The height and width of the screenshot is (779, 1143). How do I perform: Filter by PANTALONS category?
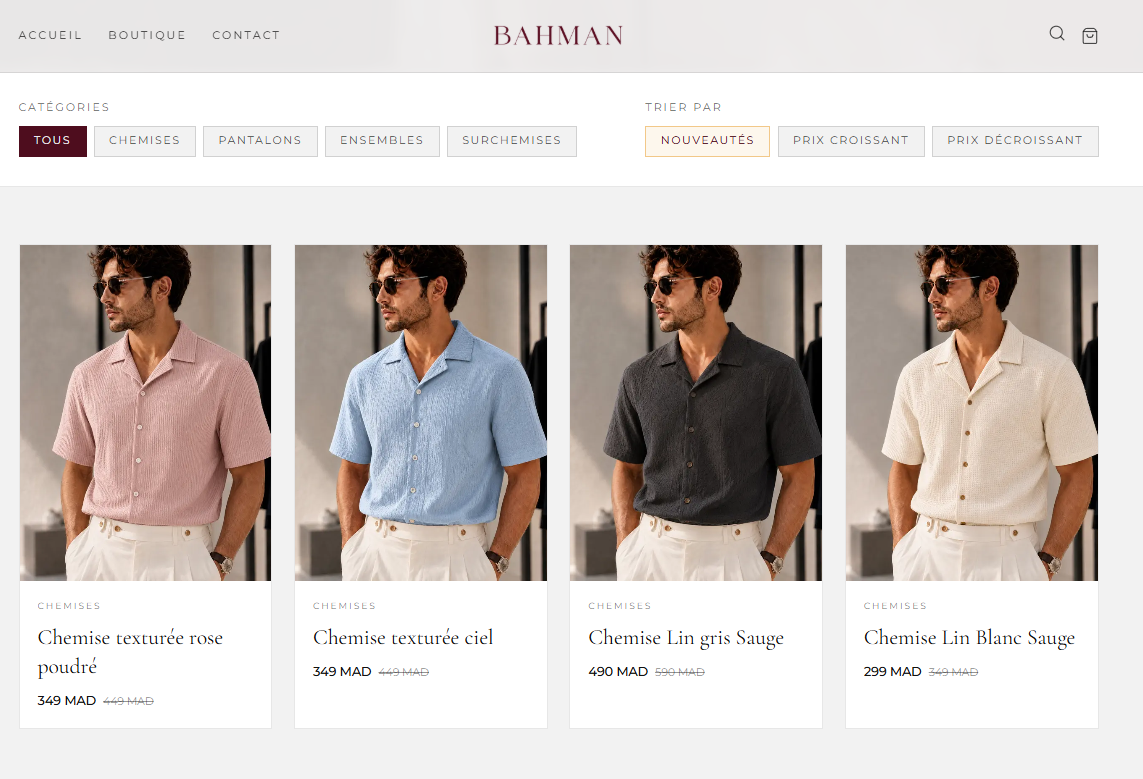(x=260, y=141)
